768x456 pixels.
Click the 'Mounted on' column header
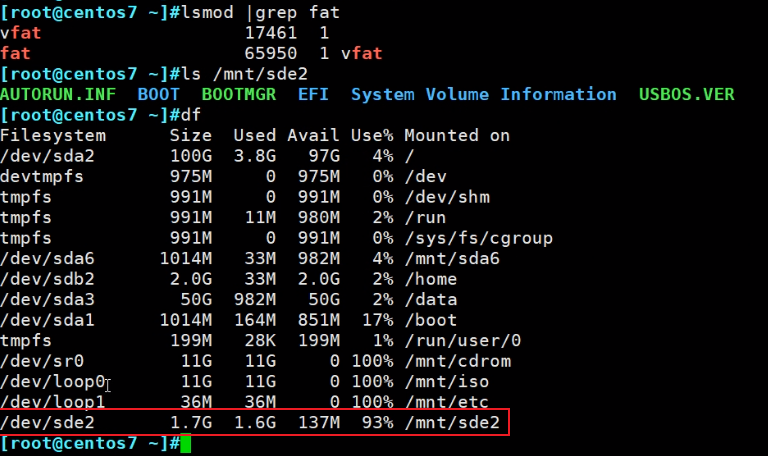click(x=457, y=135)
